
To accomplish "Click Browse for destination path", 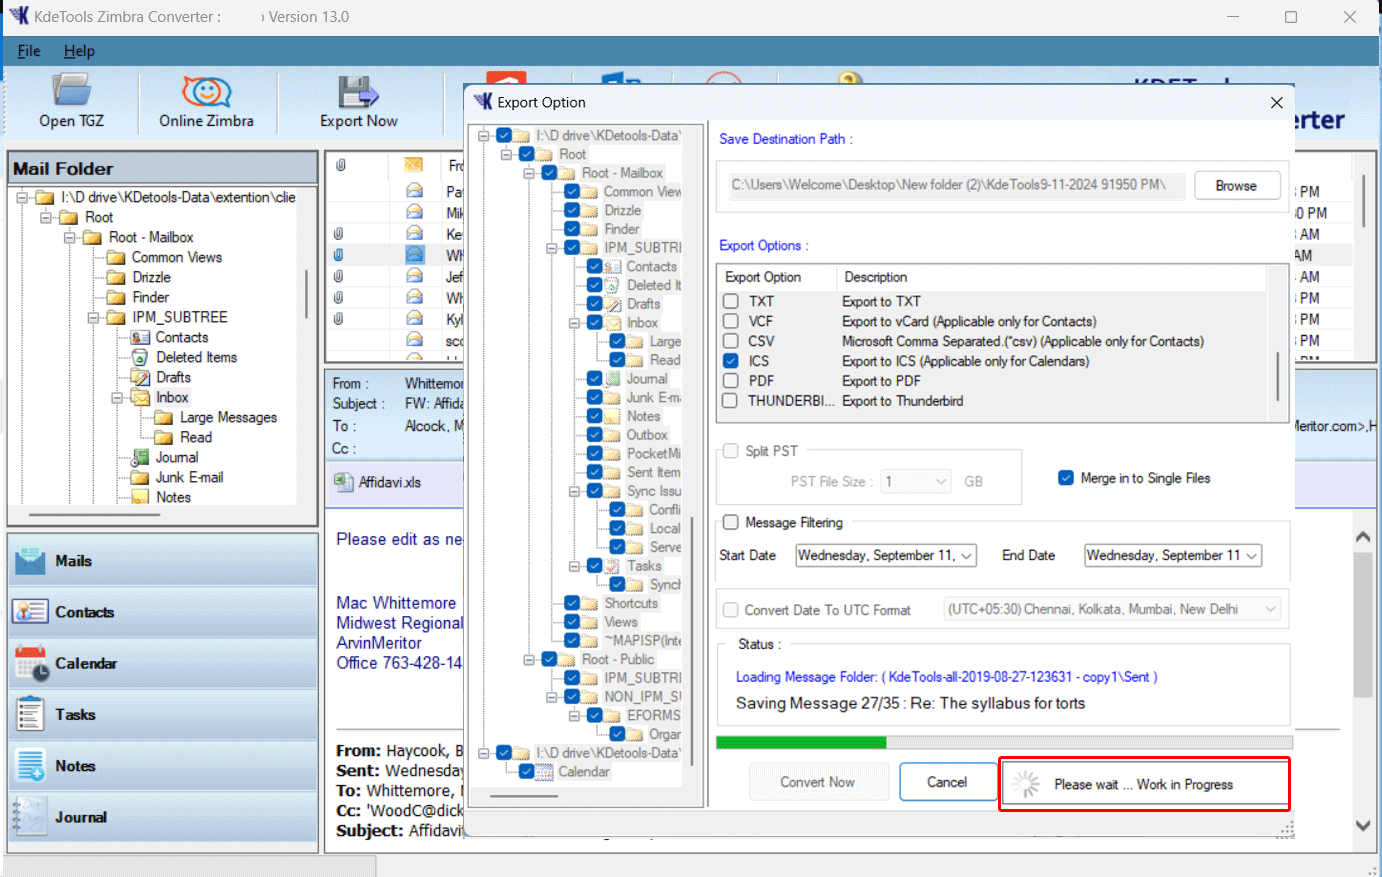I will [1237, 186].
